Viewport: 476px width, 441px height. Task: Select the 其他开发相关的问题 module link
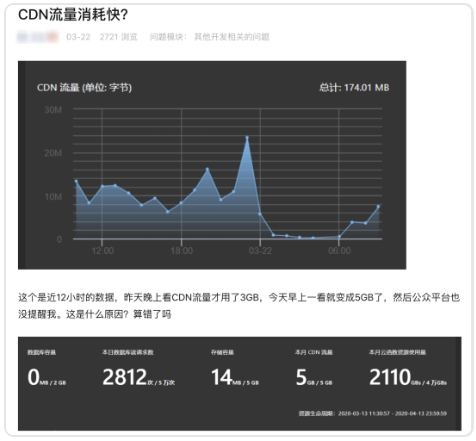[232, 37]
